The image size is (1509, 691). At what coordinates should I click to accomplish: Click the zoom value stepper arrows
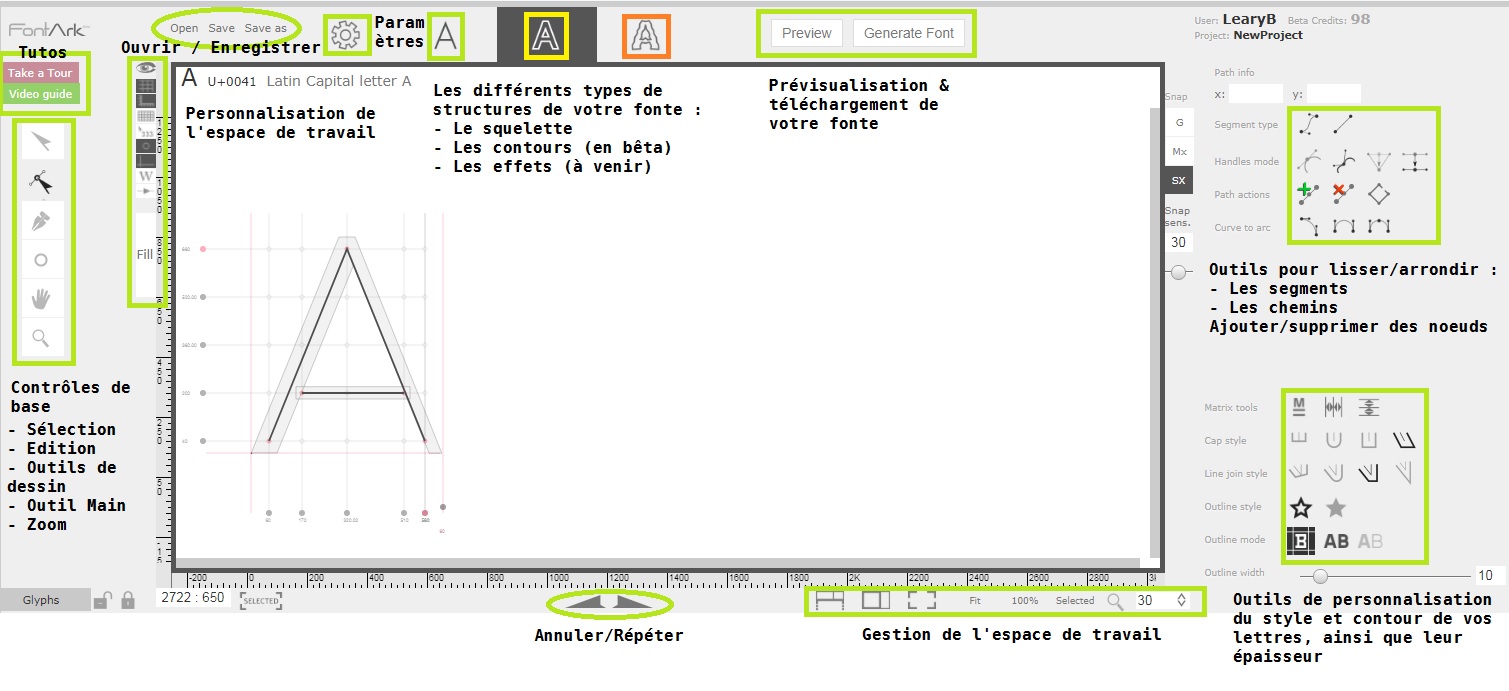tap(1182, 601)
